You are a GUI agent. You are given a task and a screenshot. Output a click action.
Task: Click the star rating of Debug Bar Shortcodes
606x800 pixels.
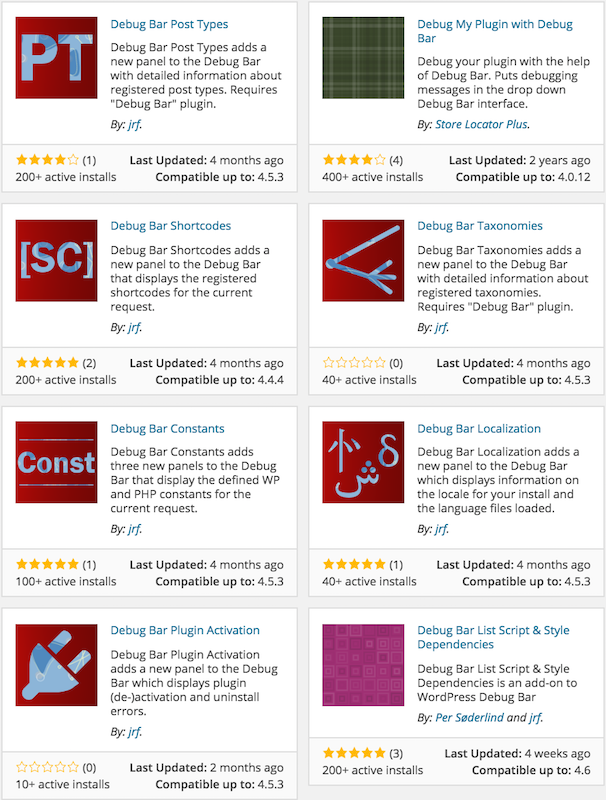coord(47,363)
